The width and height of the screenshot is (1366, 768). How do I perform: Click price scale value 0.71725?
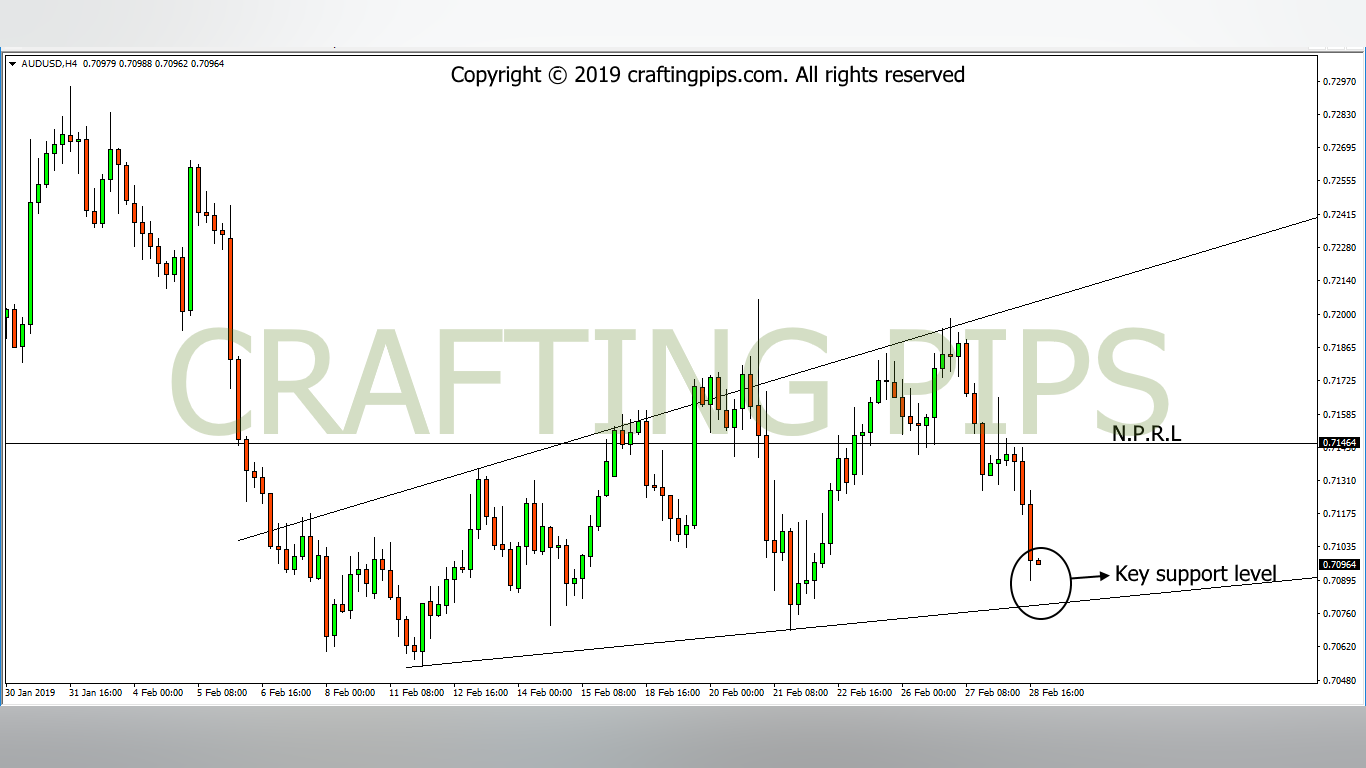tap(1342, 381)
